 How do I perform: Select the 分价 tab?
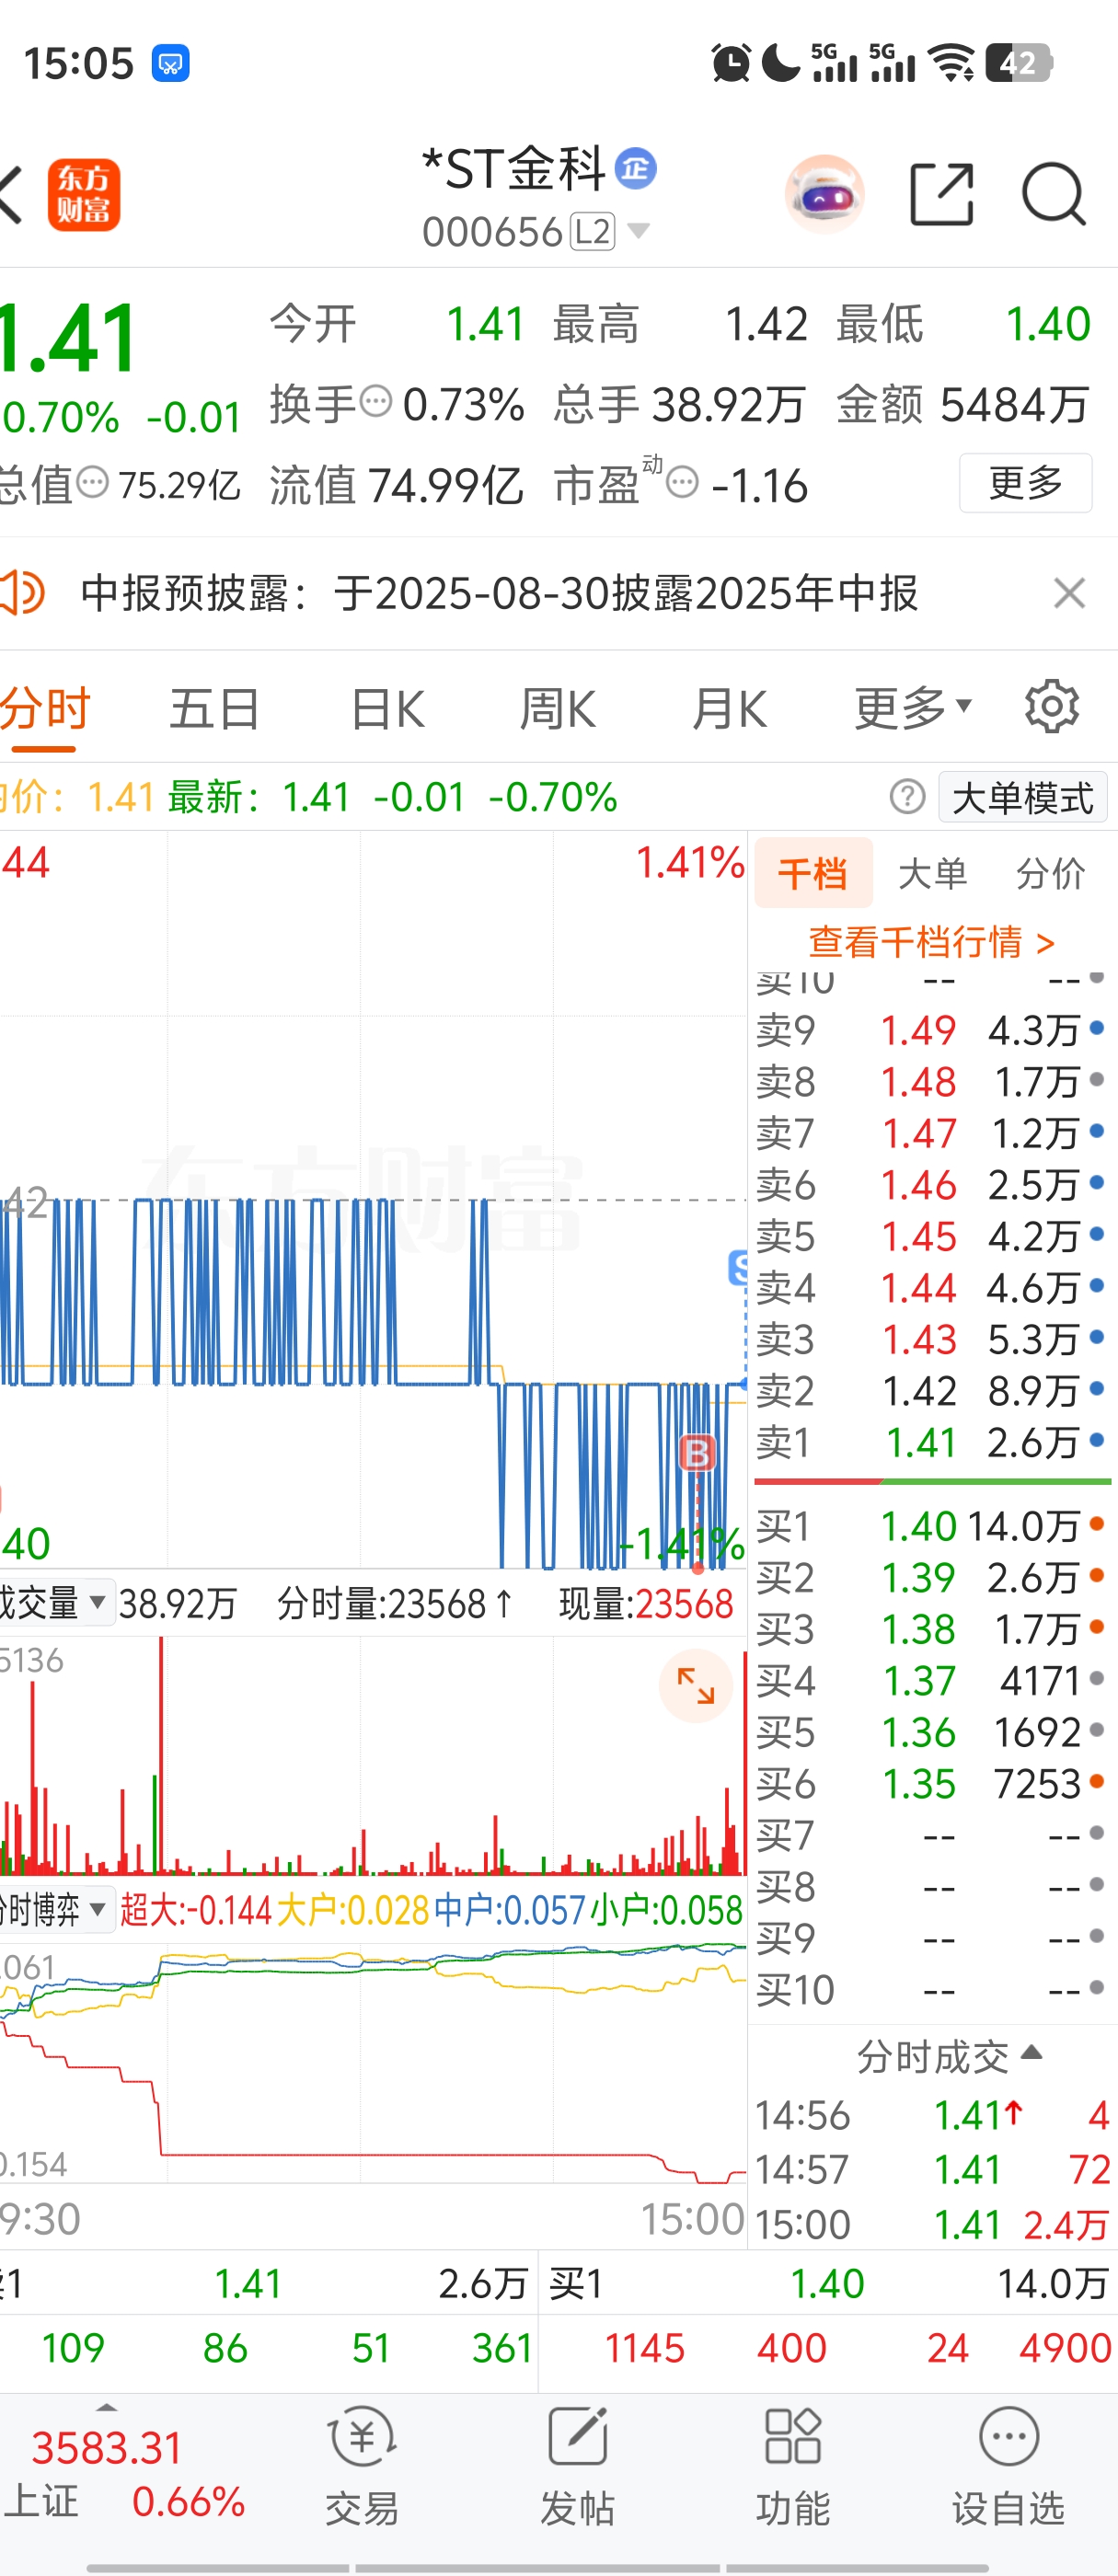point(1051,873)
